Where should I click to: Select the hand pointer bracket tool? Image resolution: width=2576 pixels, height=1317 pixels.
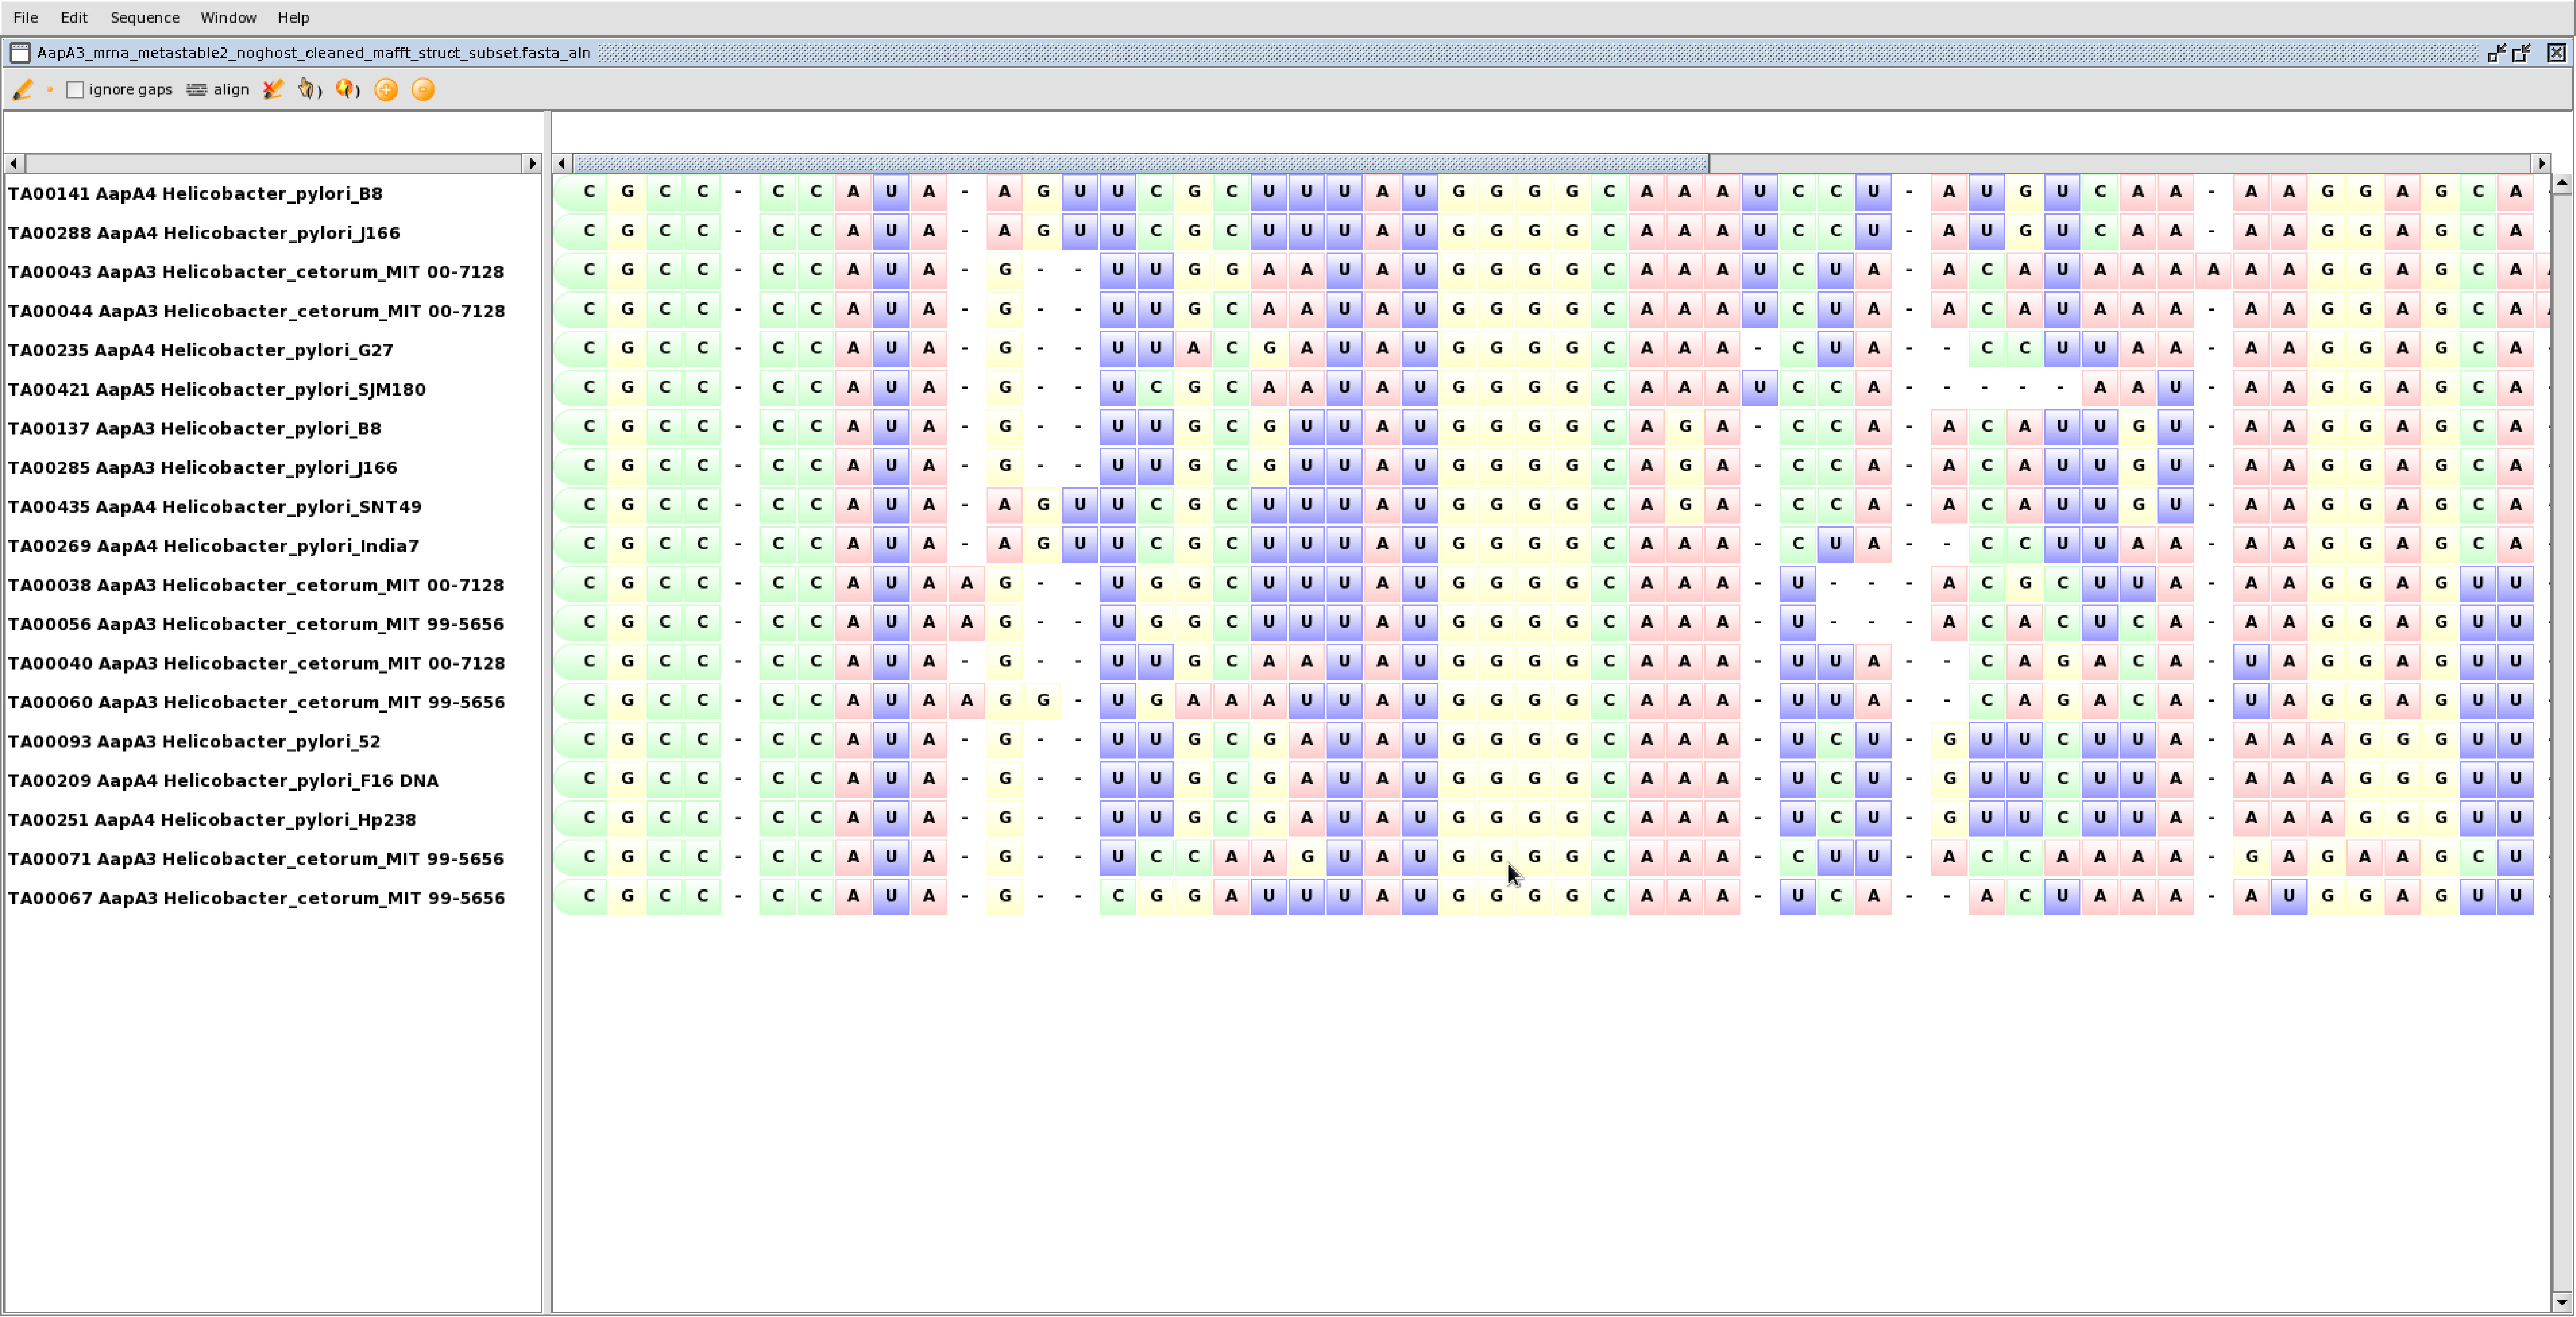(310, 90)
